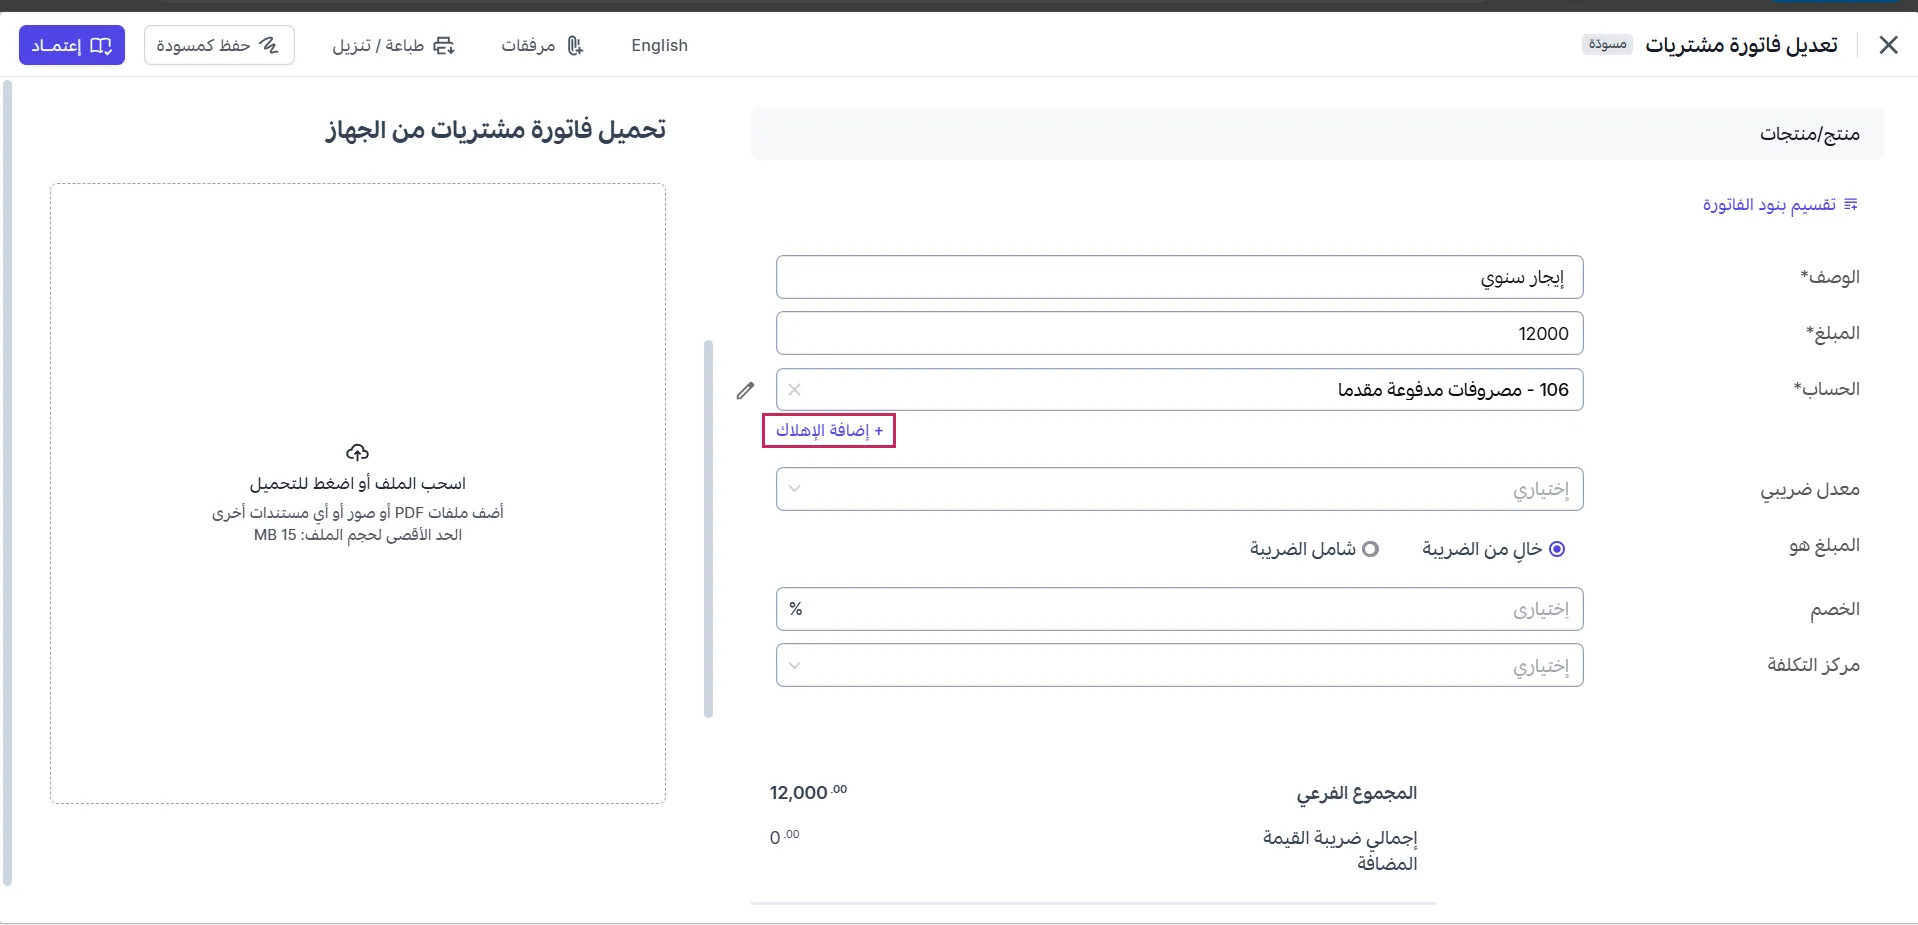This screenshot has height=925, width=1918.
Task: Open the معدل ضريبي dropdown
Action: [x=1179, y=489]
